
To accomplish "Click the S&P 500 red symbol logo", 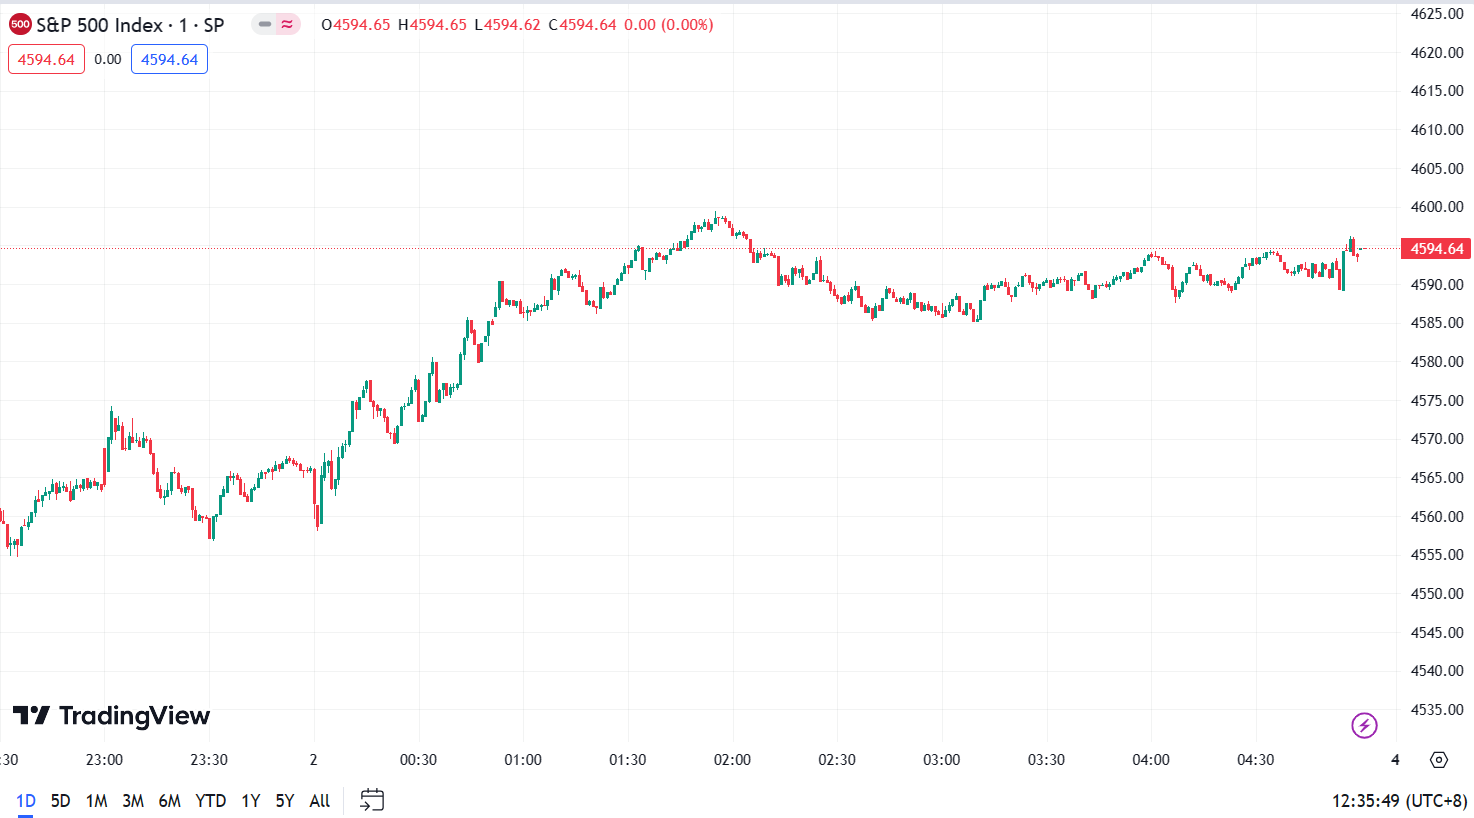I will pyautogui.click(x=20, y=25).
